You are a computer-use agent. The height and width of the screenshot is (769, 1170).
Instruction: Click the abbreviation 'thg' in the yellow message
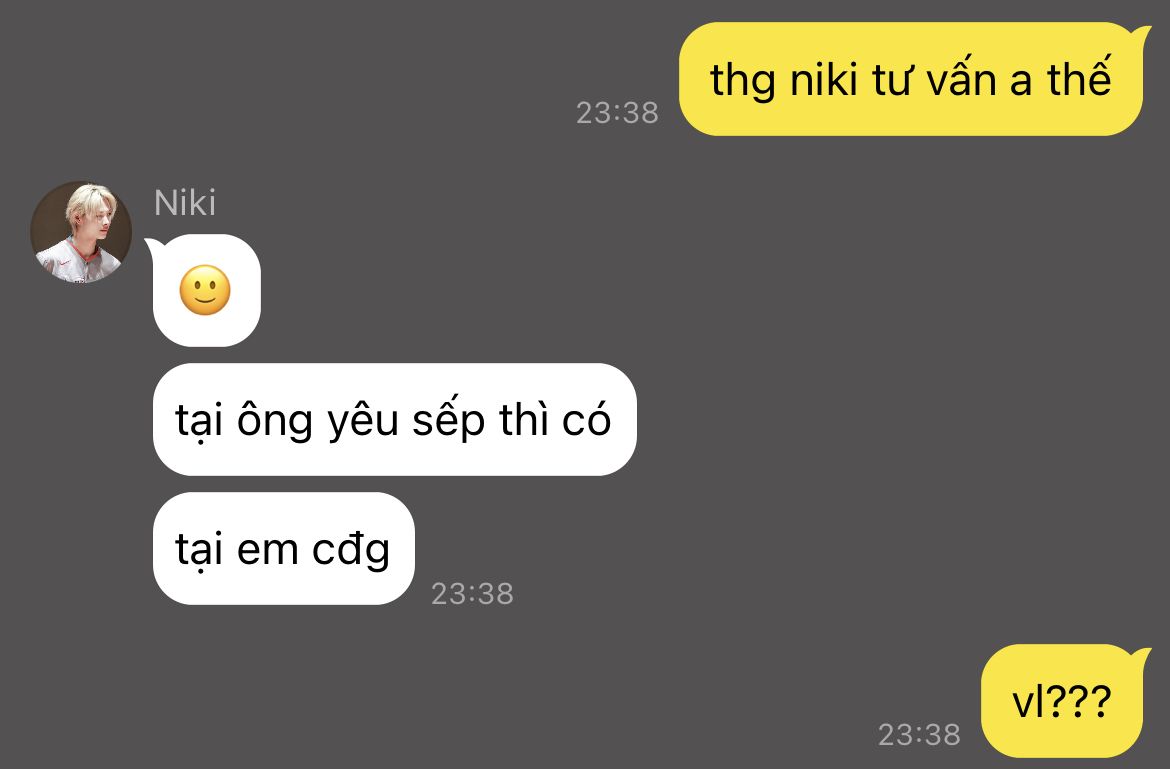[742, 81]
